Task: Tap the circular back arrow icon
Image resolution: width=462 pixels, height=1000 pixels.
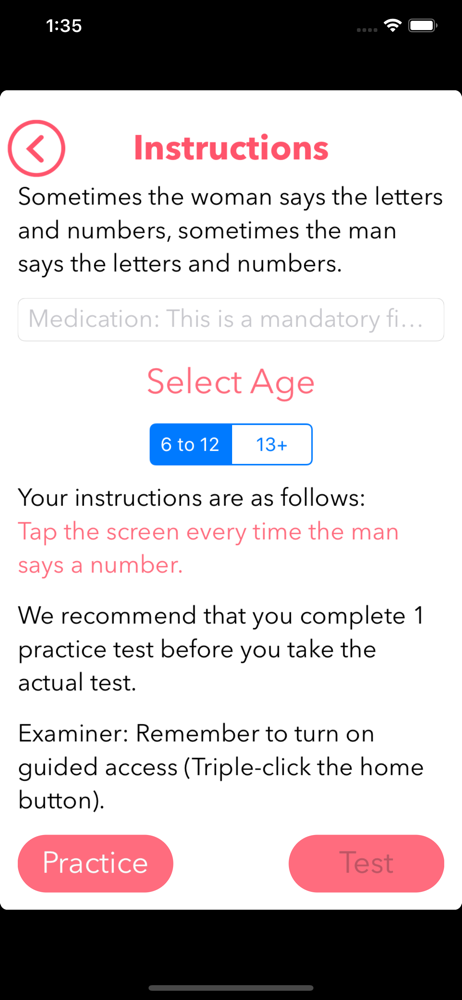Action: tap(36, 149)
